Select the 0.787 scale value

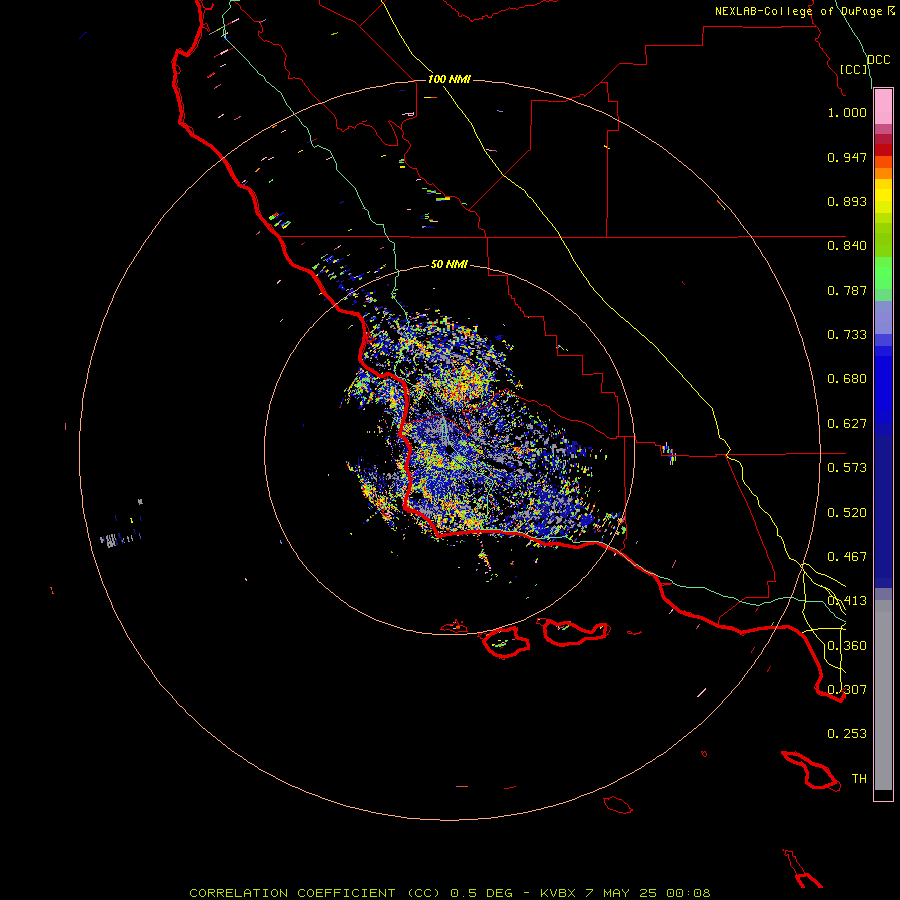[x=847, y=290]
